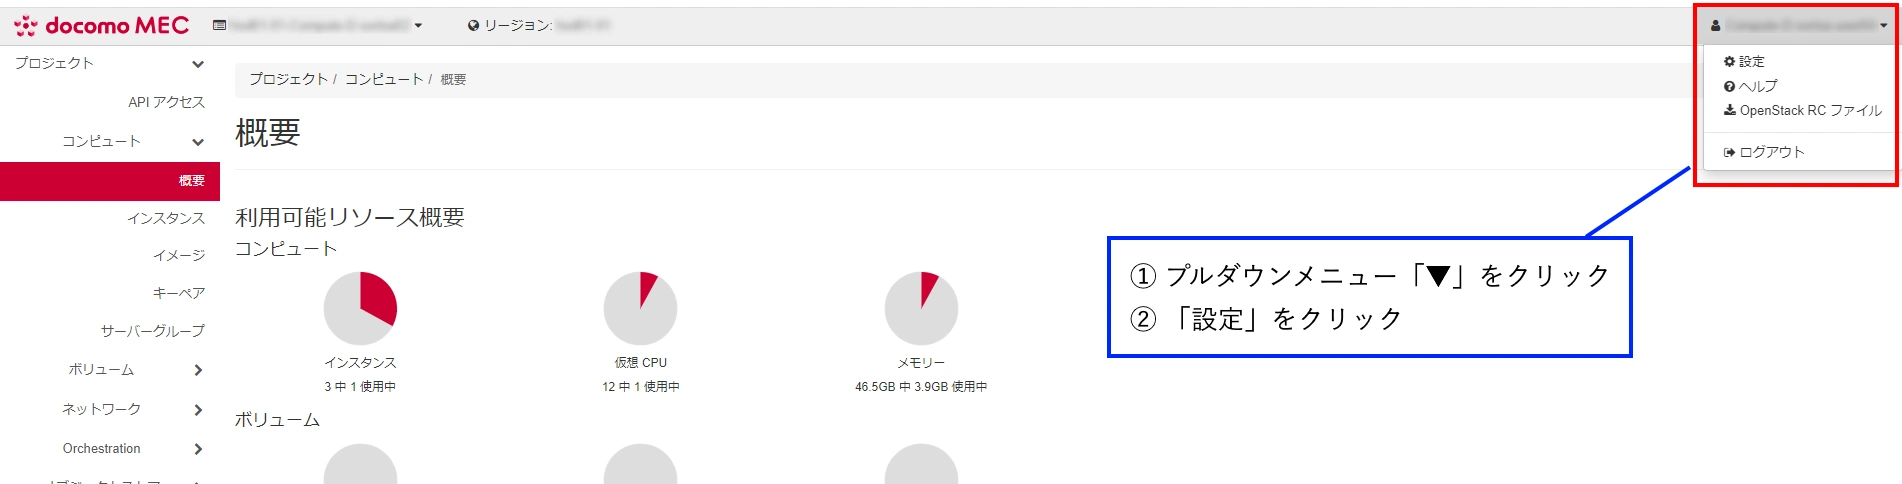Open project selector dropdown in header
This screenshot has width=1902, height=484.
click(x=317, y=25)
